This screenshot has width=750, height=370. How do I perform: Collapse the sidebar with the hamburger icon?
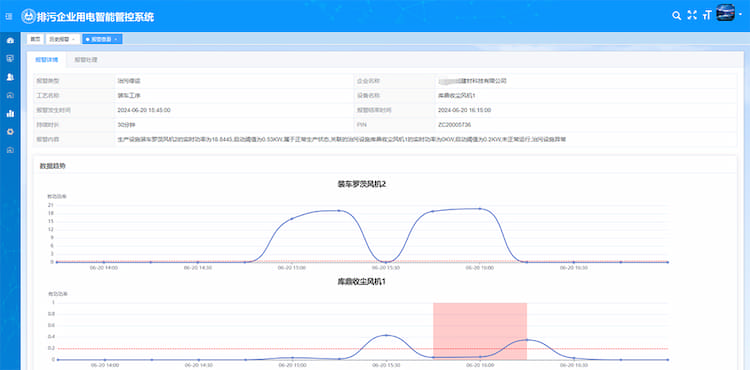click(x=9, y=16)
